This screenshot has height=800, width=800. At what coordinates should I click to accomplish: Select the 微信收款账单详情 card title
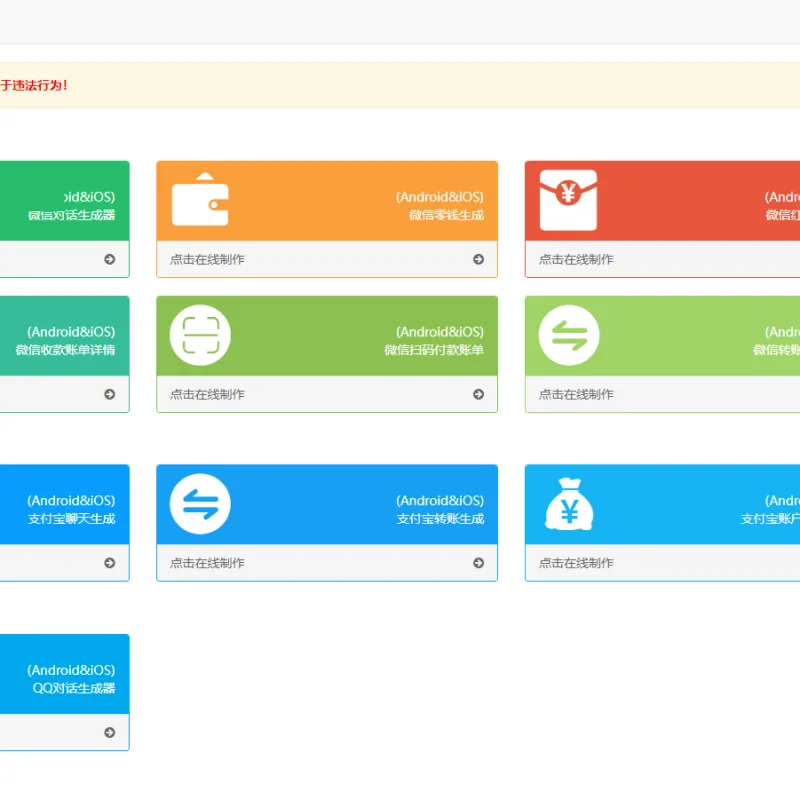[65, 350]
